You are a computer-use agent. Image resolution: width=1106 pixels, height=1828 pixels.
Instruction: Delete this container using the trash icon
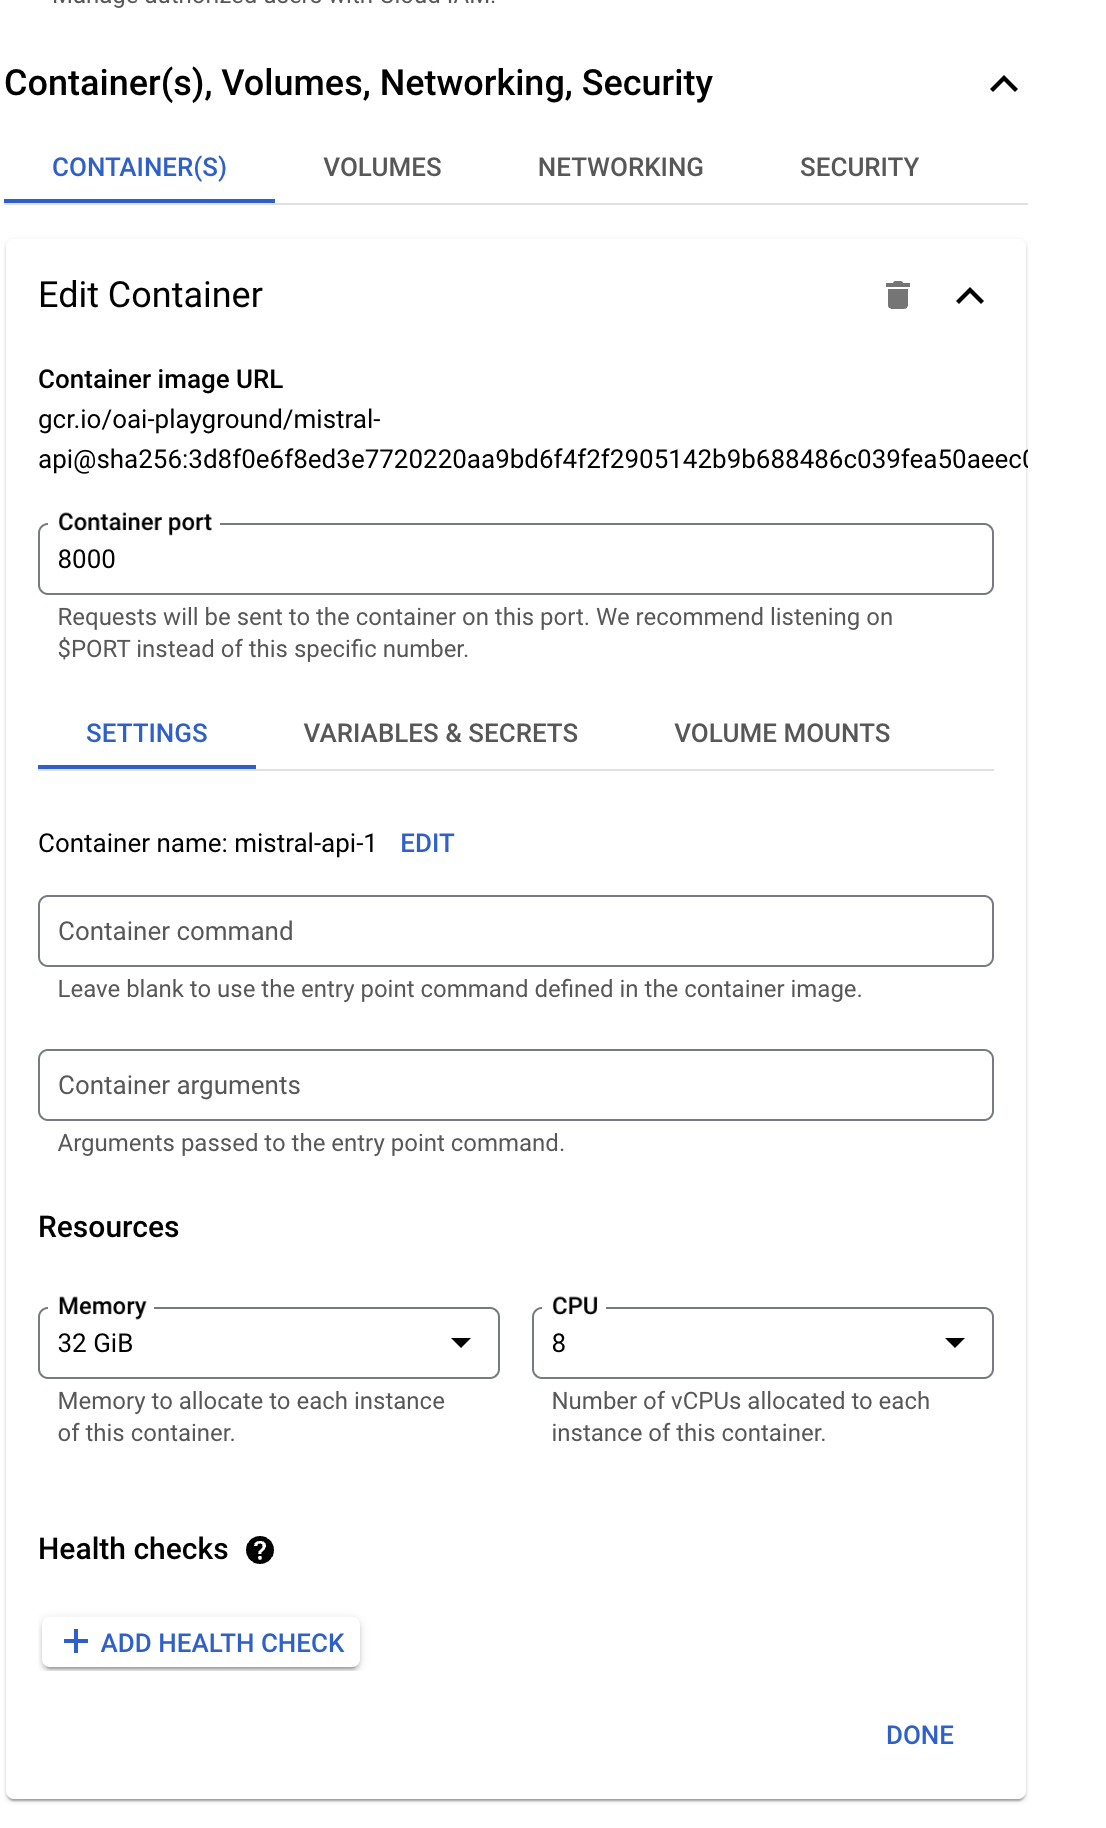tap(897, 296)
